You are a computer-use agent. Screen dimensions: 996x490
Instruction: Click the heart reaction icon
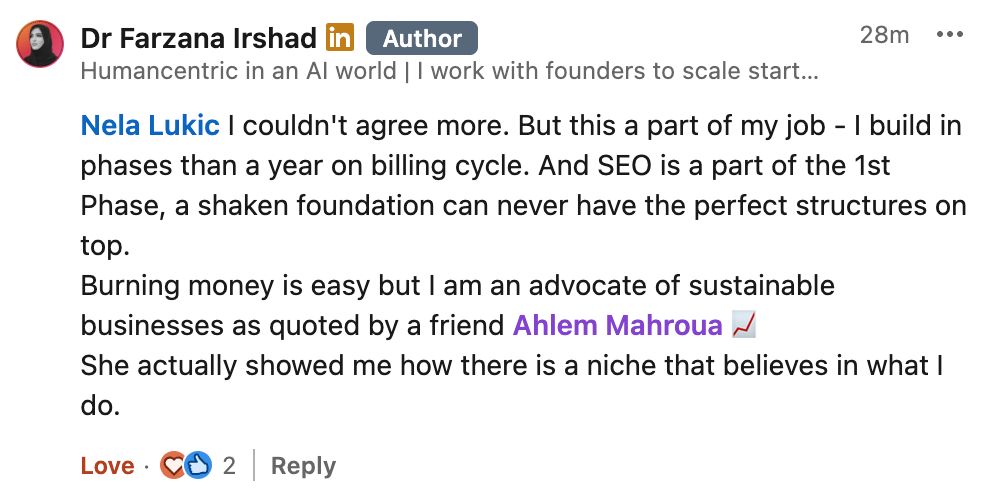[x=174, y=465]
